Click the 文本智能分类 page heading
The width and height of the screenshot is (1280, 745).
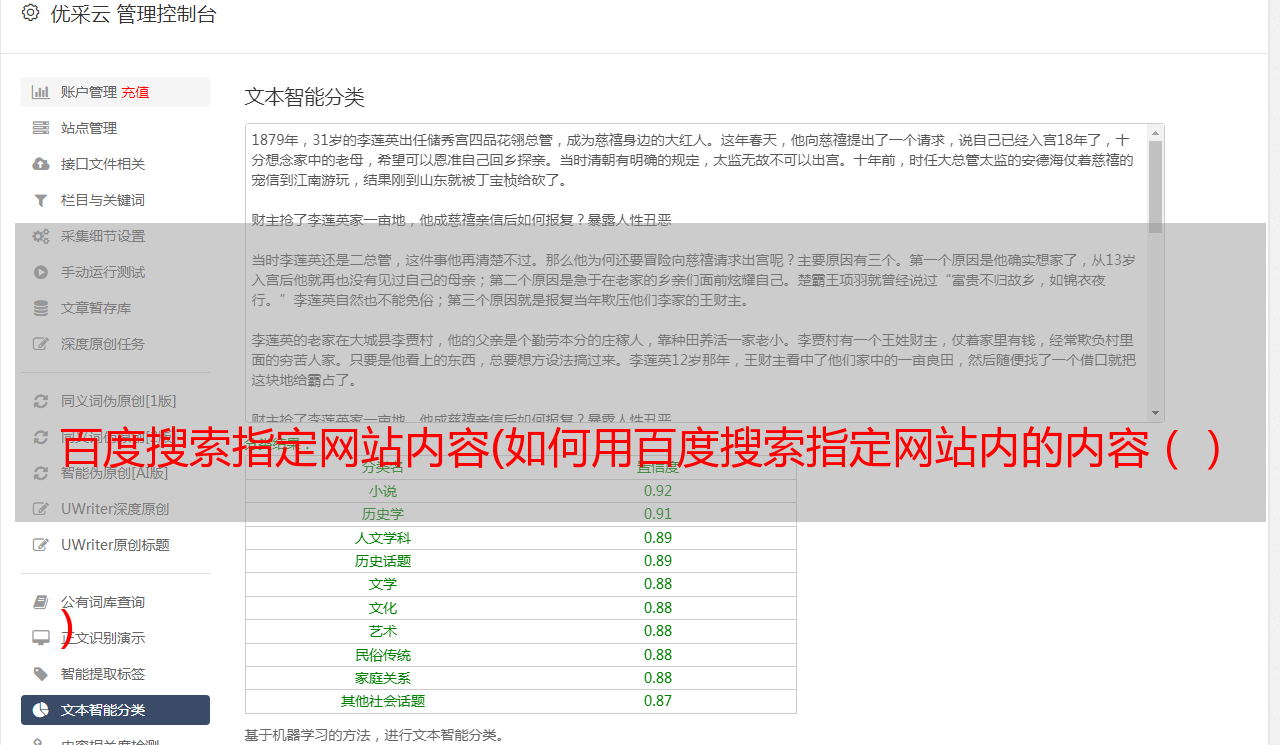(x=305, y=97)
